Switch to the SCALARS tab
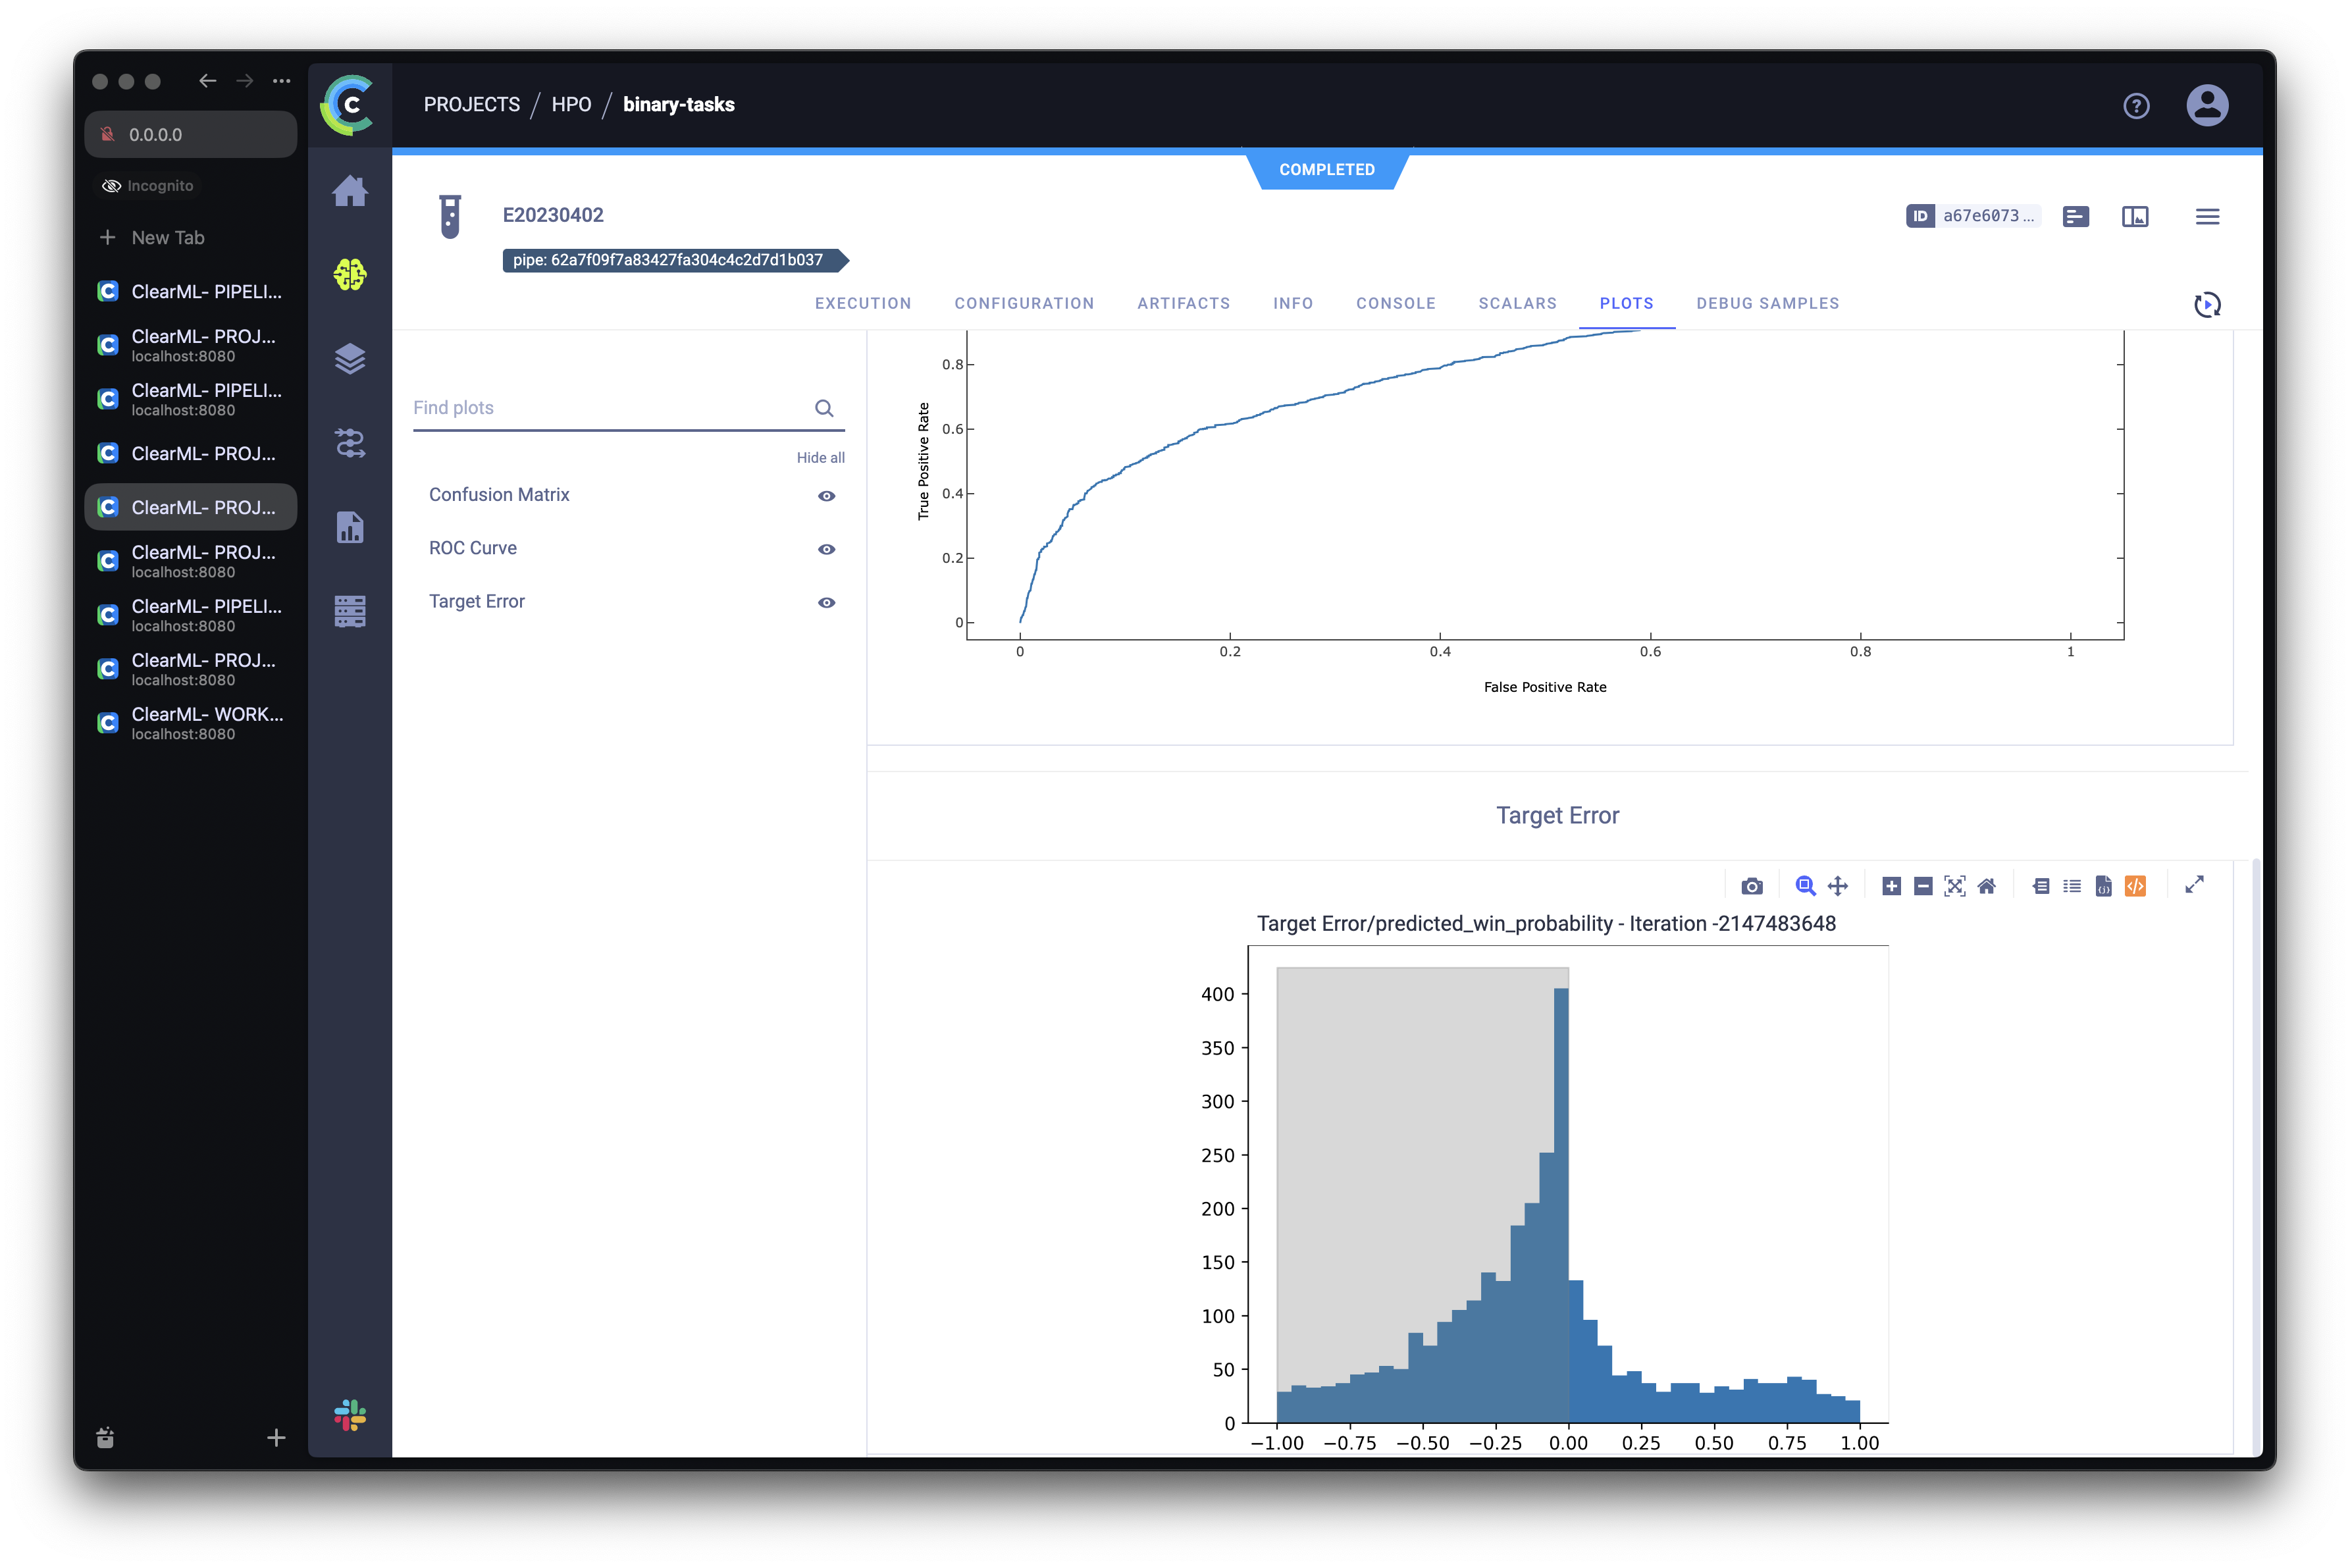2350x1568 pixels. point(1517,303)
